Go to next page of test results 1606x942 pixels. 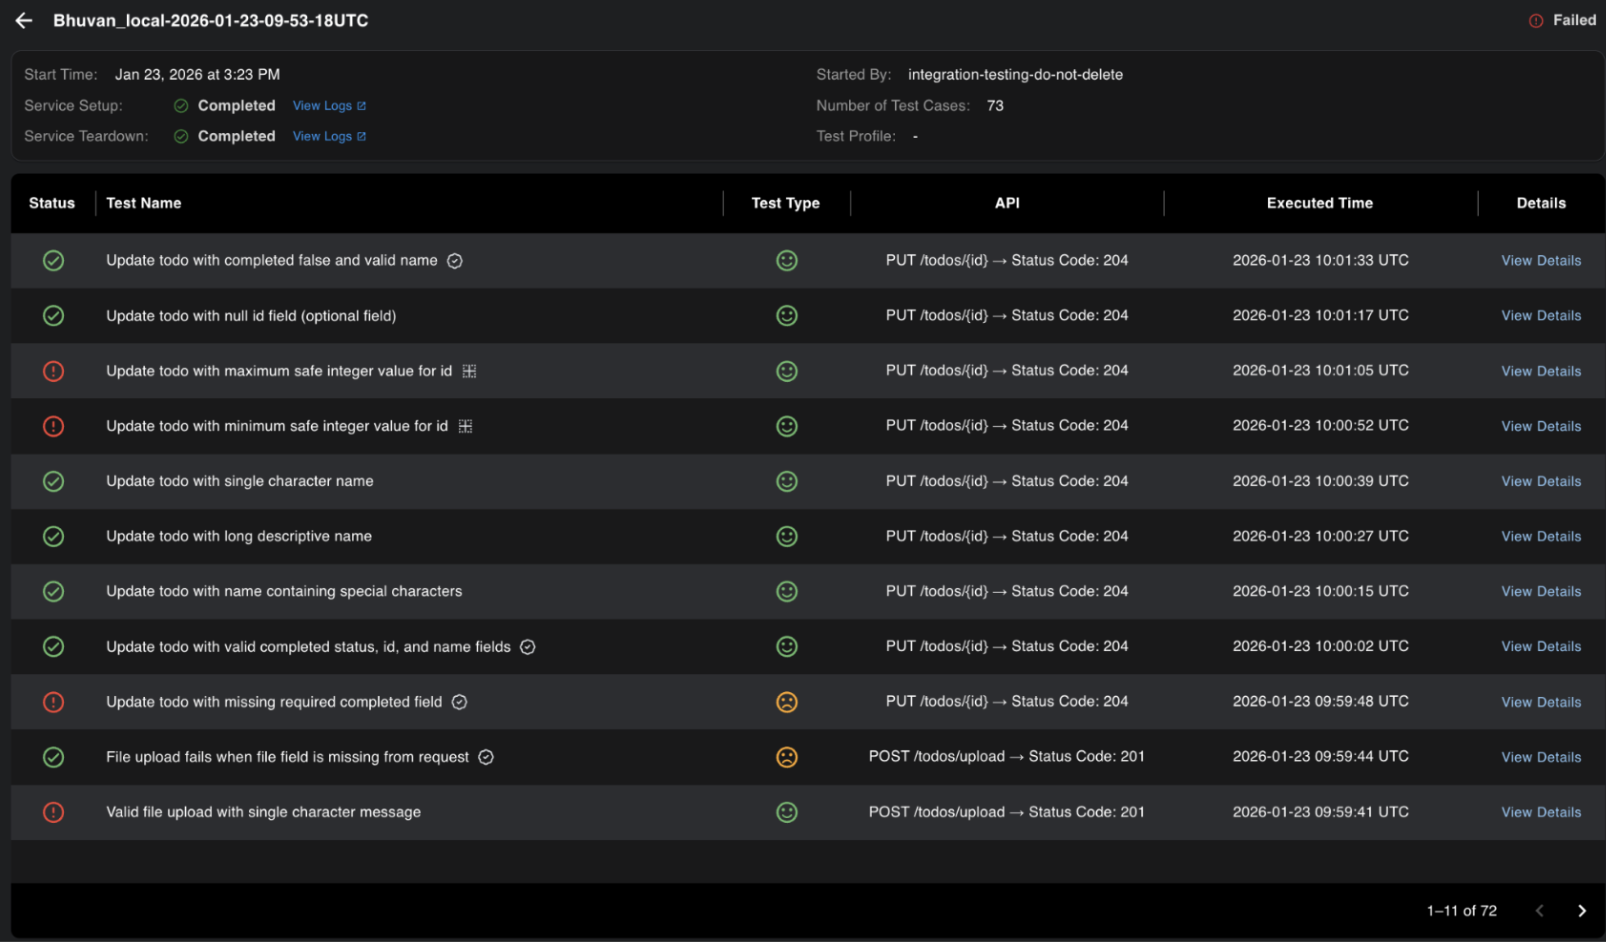tap(1581, 911)
